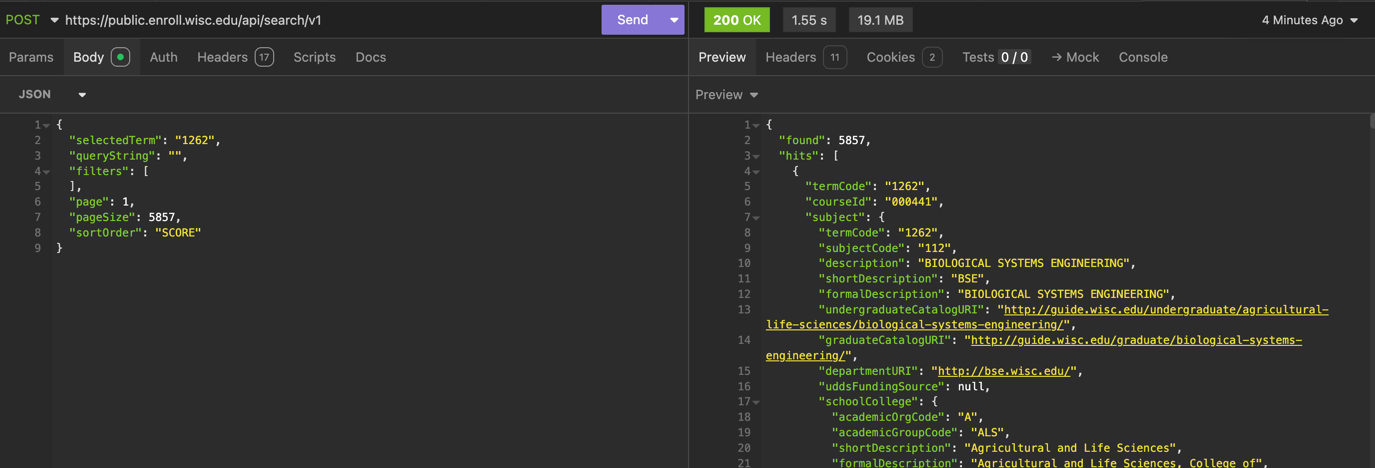
Task: Click the request URL field
Action: tap(330, 20)
